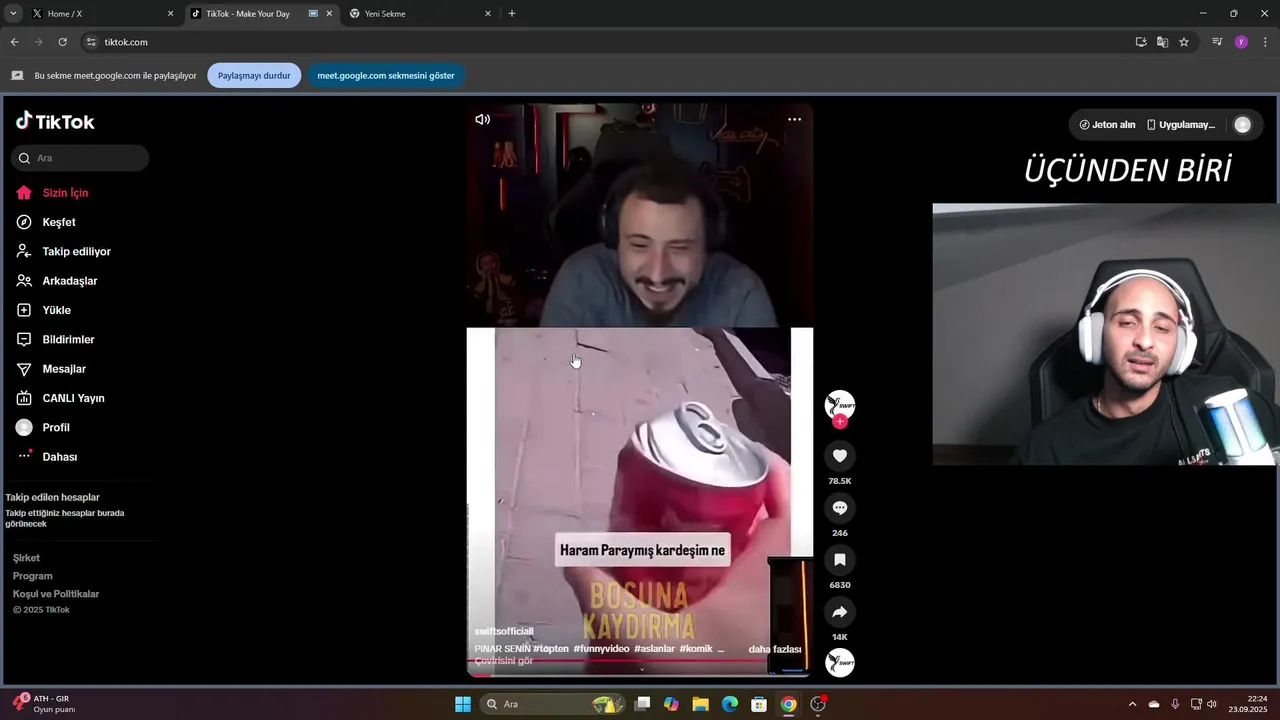Image resolution: width=1280 pixels, height=720 pixels.
Task: Open video options three-dot menu
Action: coord(794,119)
